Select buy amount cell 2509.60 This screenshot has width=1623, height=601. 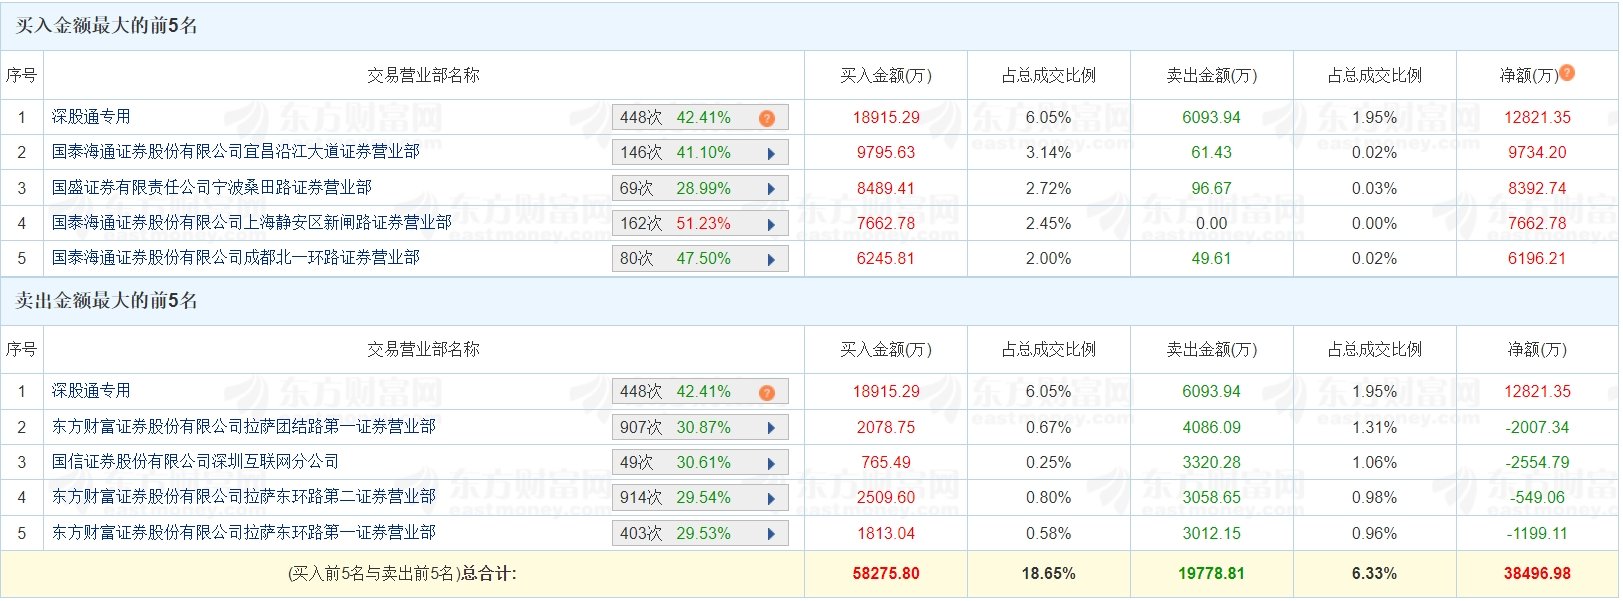pyautogui.click(x=886, y=497)
